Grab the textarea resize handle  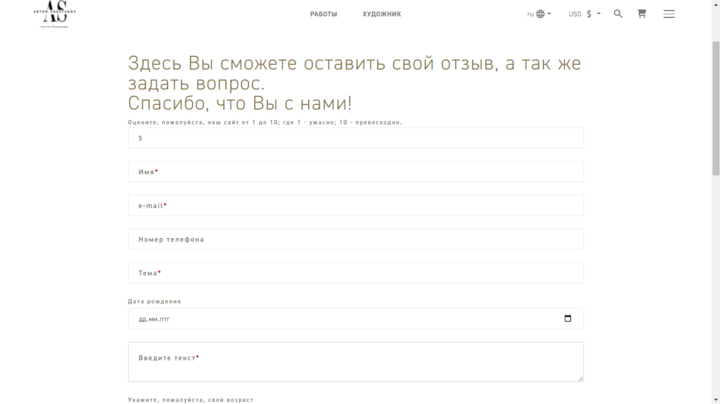[x=580, y=378]
